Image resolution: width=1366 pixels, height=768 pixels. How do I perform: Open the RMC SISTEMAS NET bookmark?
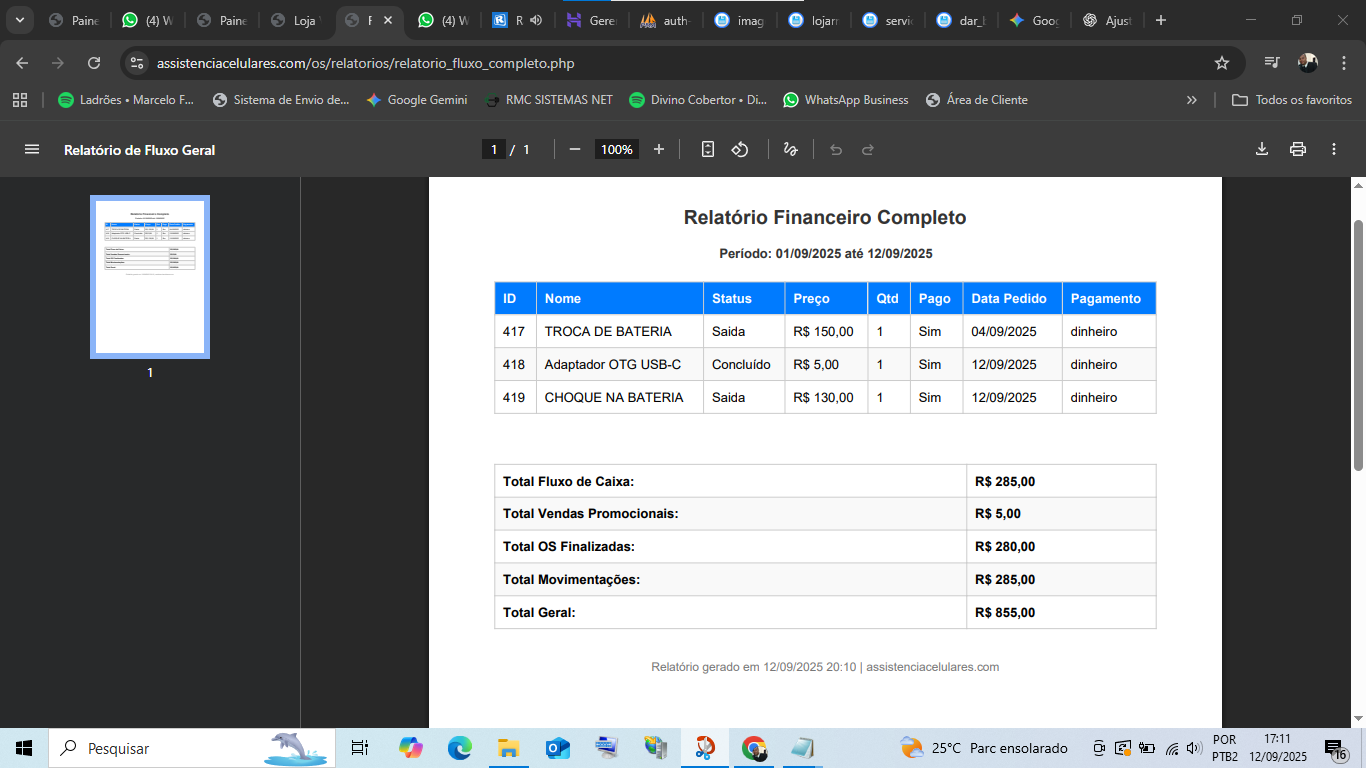[x=548, y=100]
